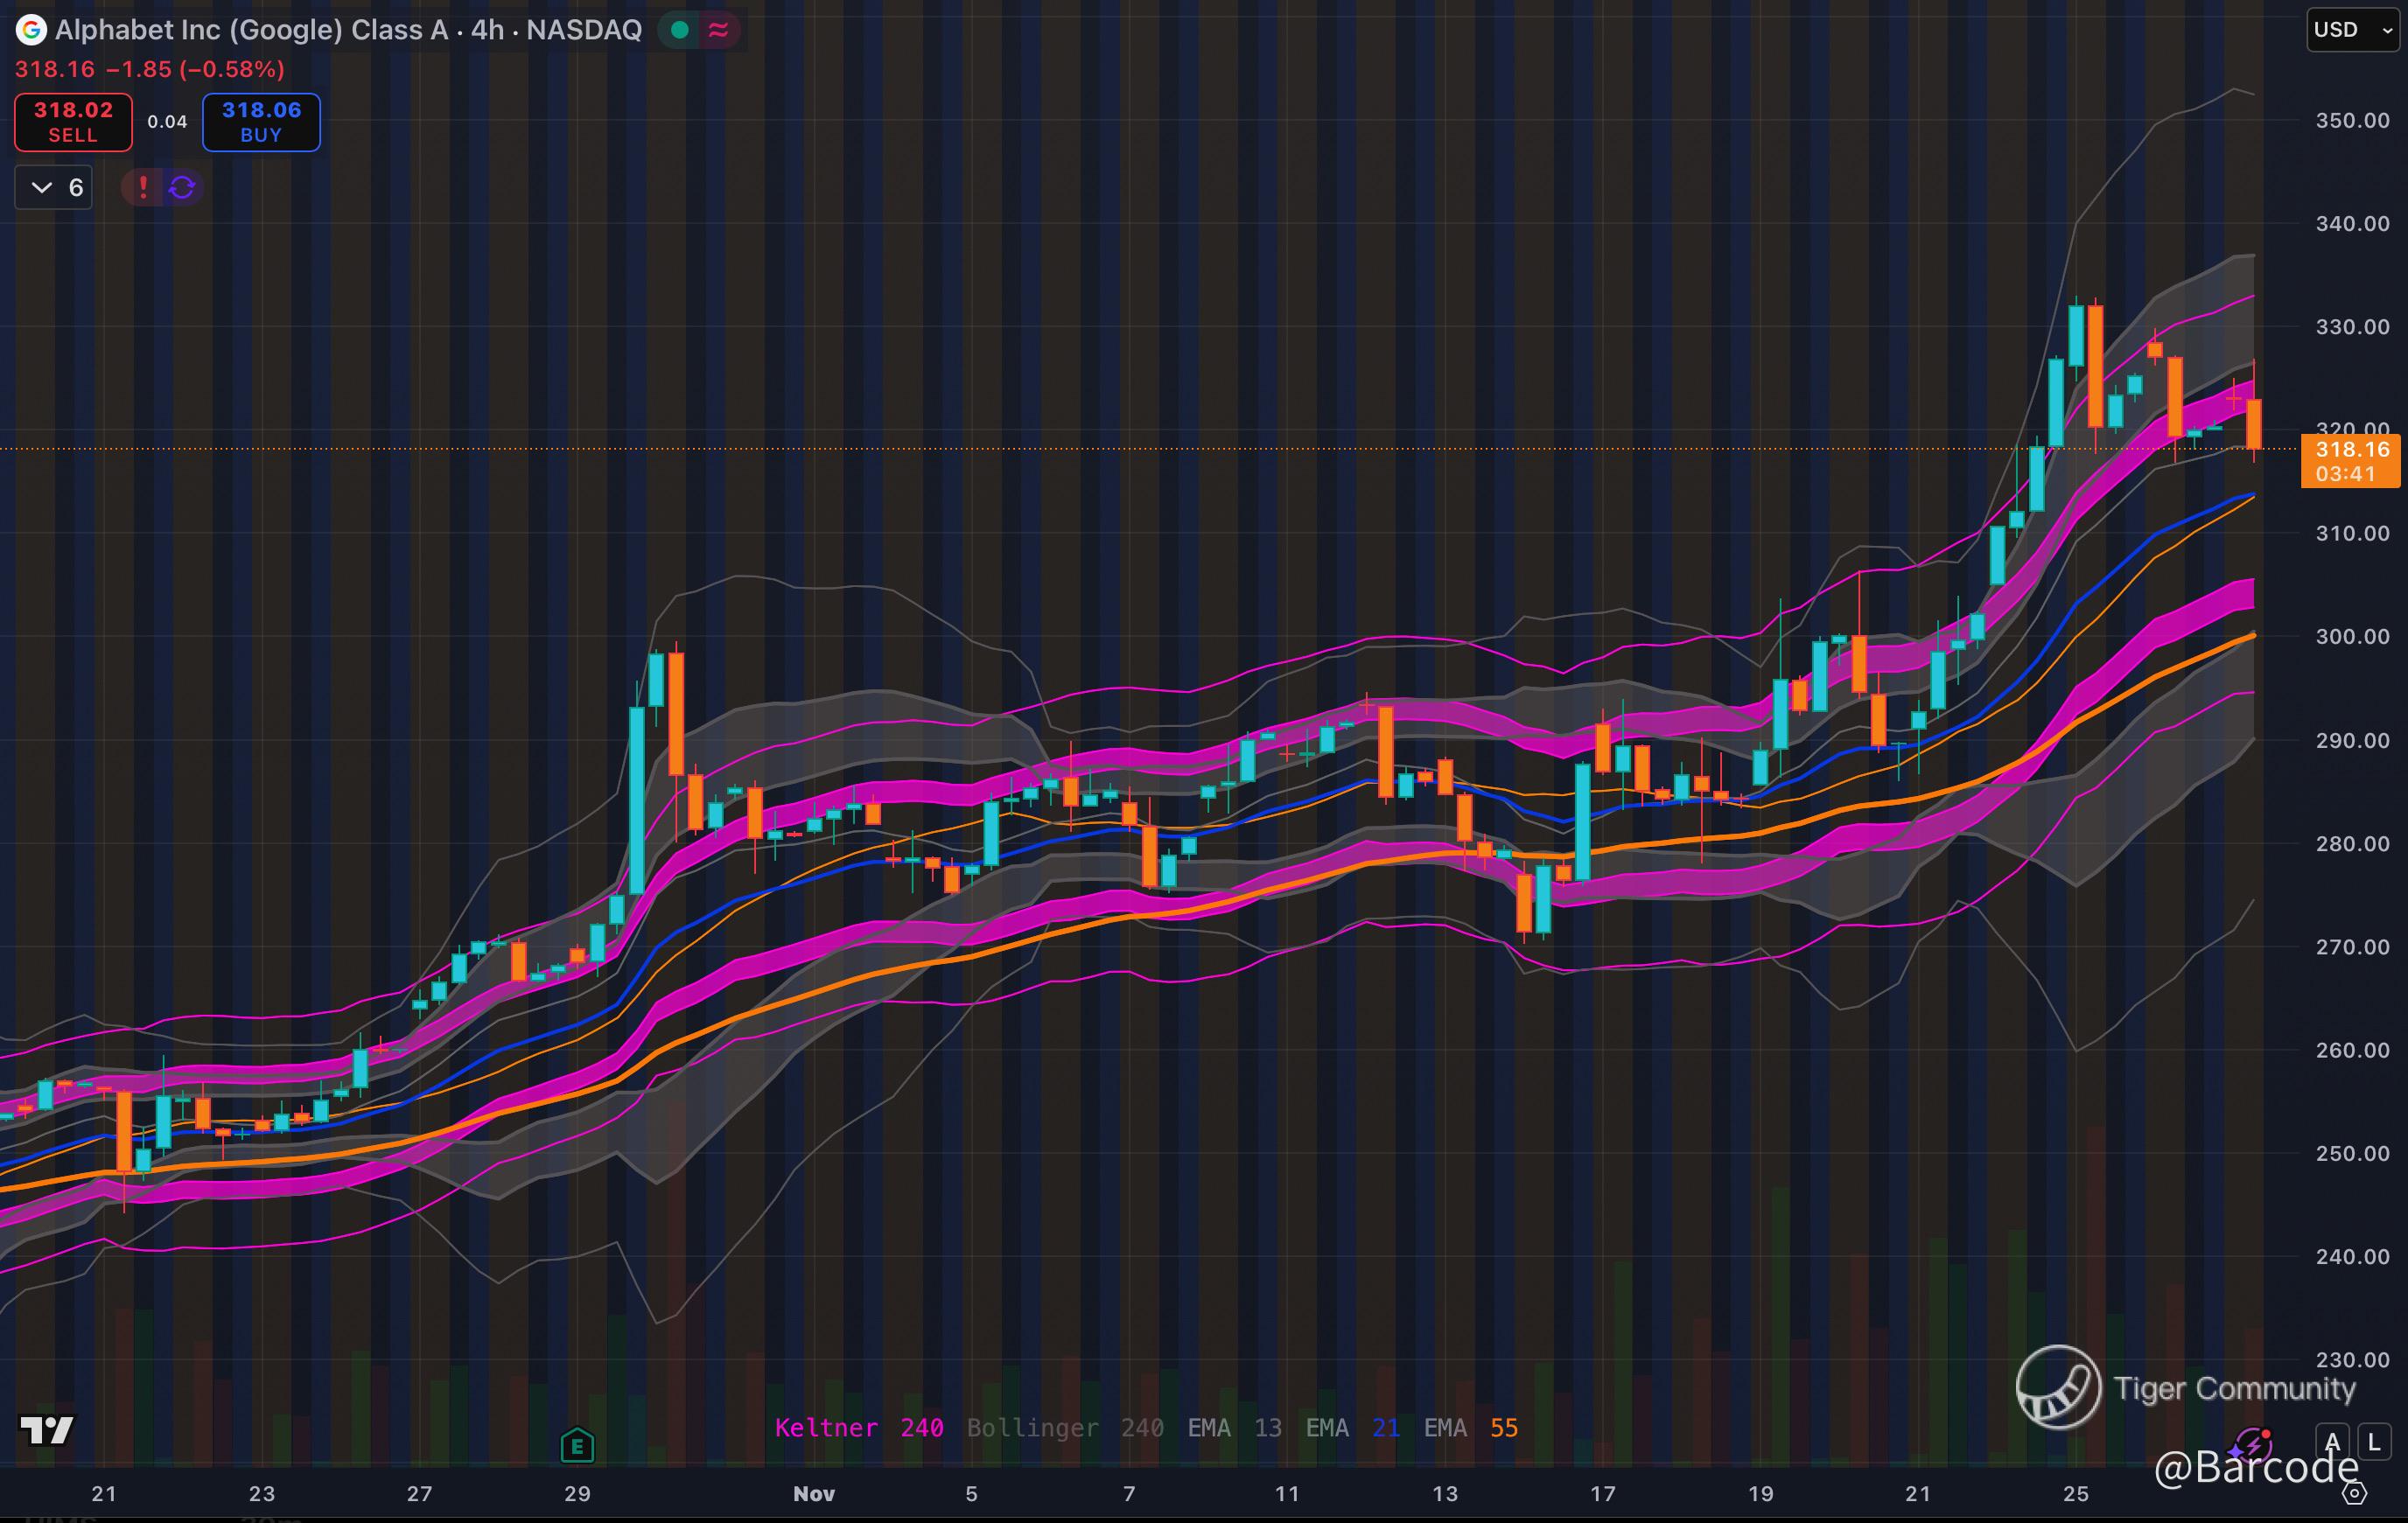The height and width of the screenshot is (1523, 2408).
Task: Click the pink approximate data mode icon
Action: pyautogui.click(x=718, y=30)
